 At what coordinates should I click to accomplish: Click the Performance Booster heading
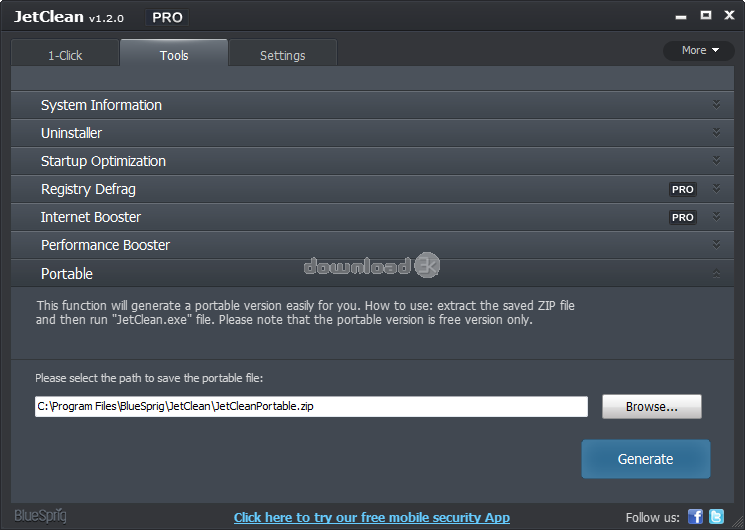(x=105, y=245)
